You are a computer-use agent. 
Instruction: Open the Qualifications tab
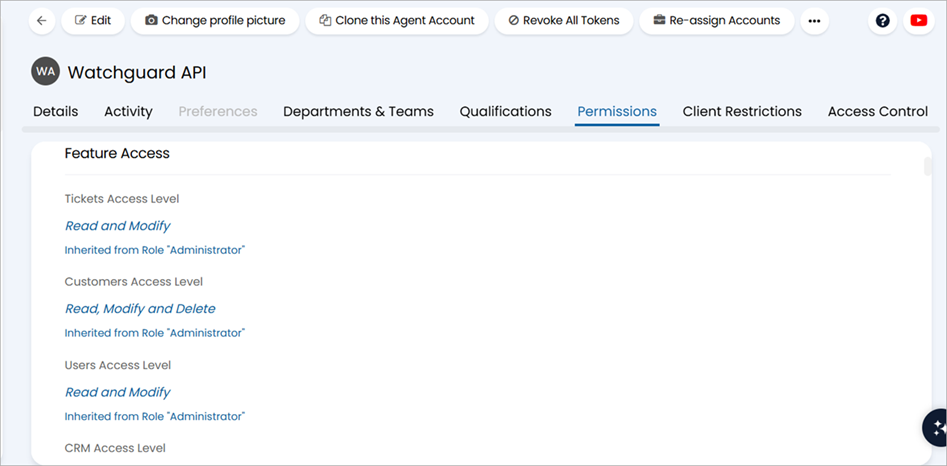tap(506, 112)
